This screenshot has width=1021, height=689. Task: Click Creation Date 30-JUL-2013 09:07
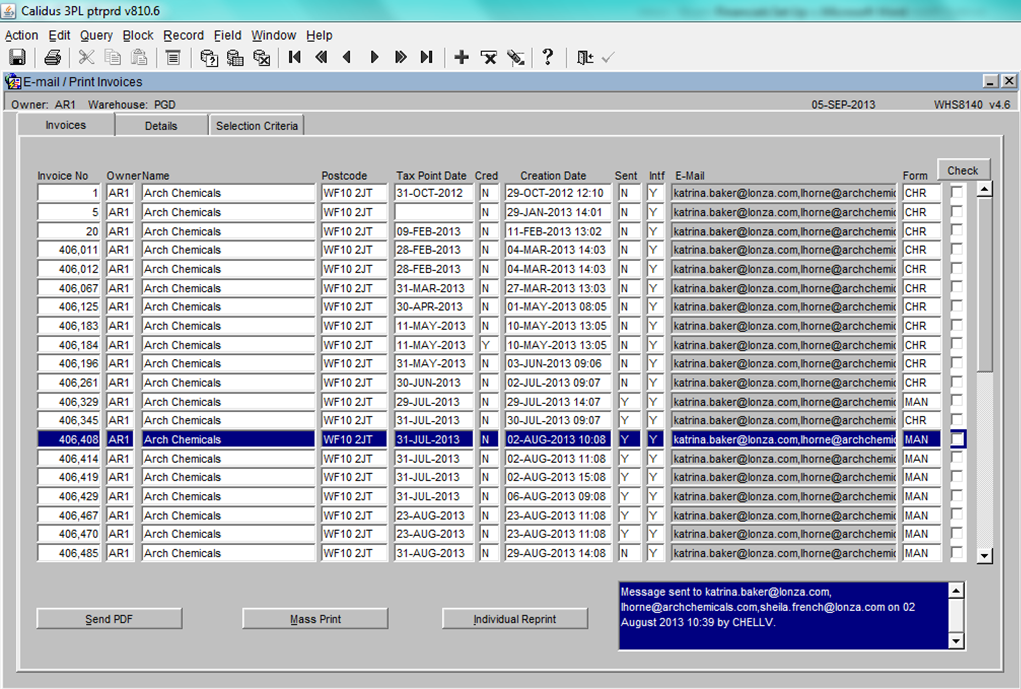557,420
